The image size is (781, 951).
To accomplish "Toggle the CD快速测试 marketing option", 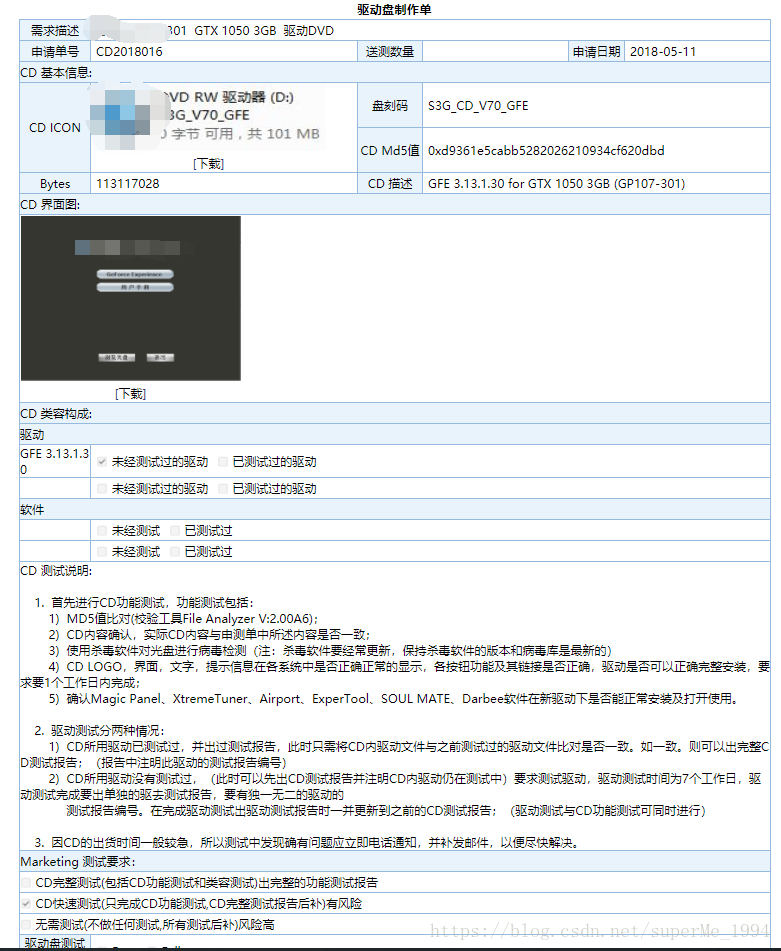I will pos(26,904).
